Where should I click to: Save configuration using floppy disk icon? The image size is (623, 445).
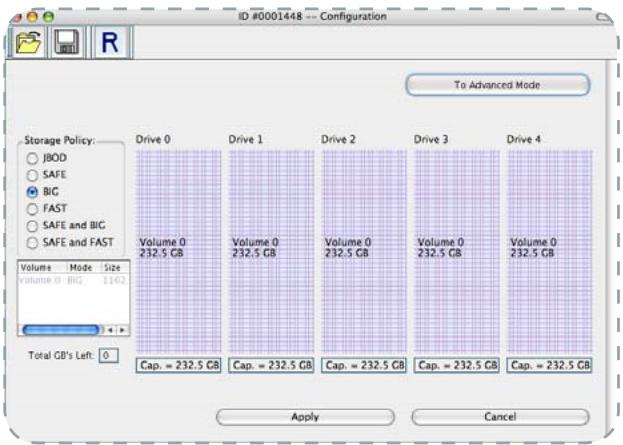coord(67,42)
